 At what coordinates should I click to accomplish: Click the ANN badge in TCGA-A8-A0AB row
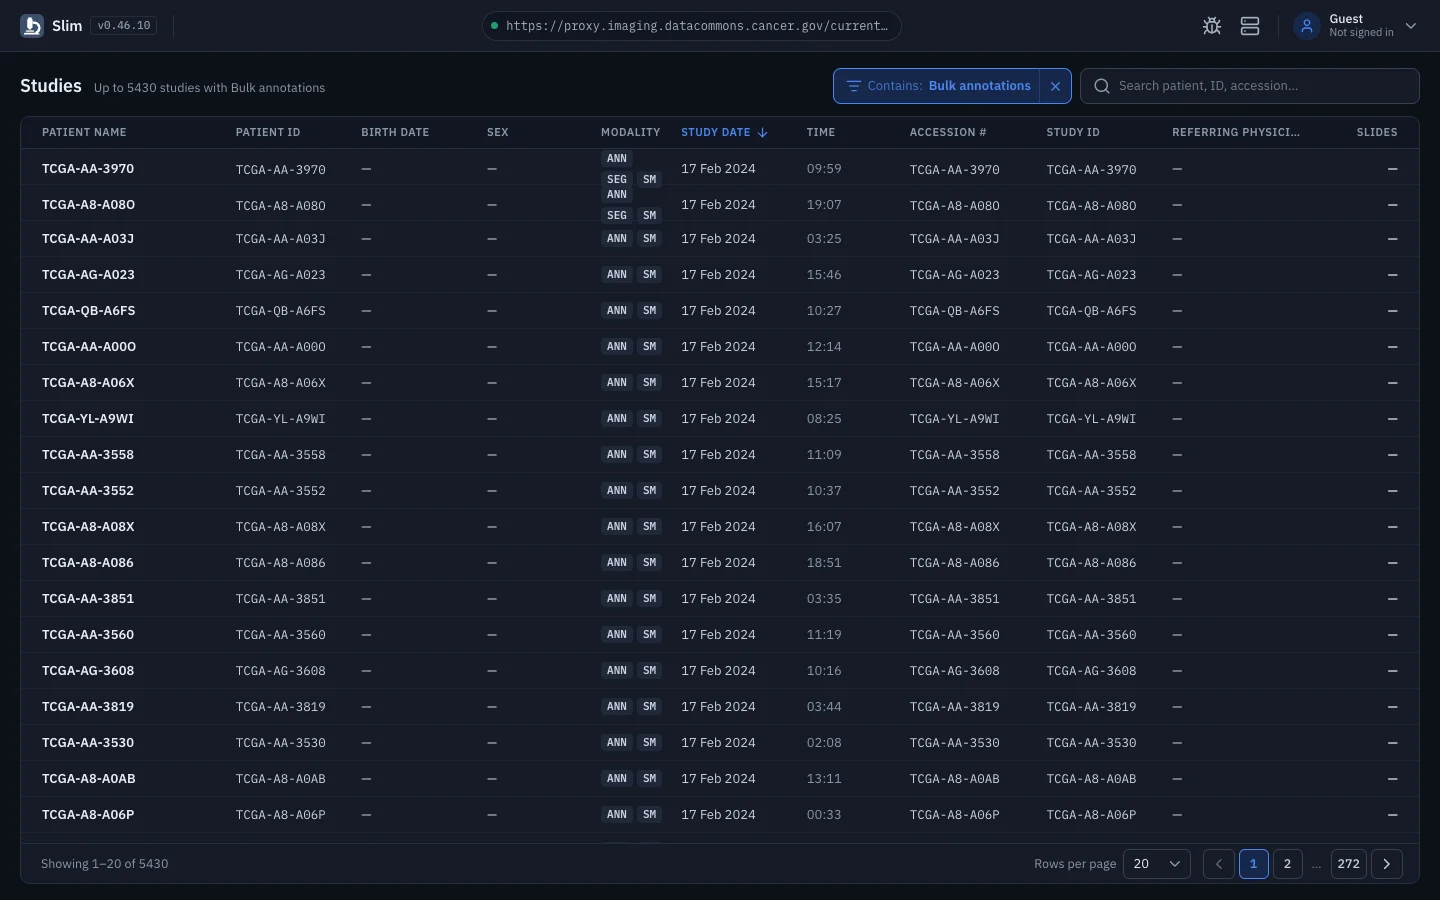[617, 779]
